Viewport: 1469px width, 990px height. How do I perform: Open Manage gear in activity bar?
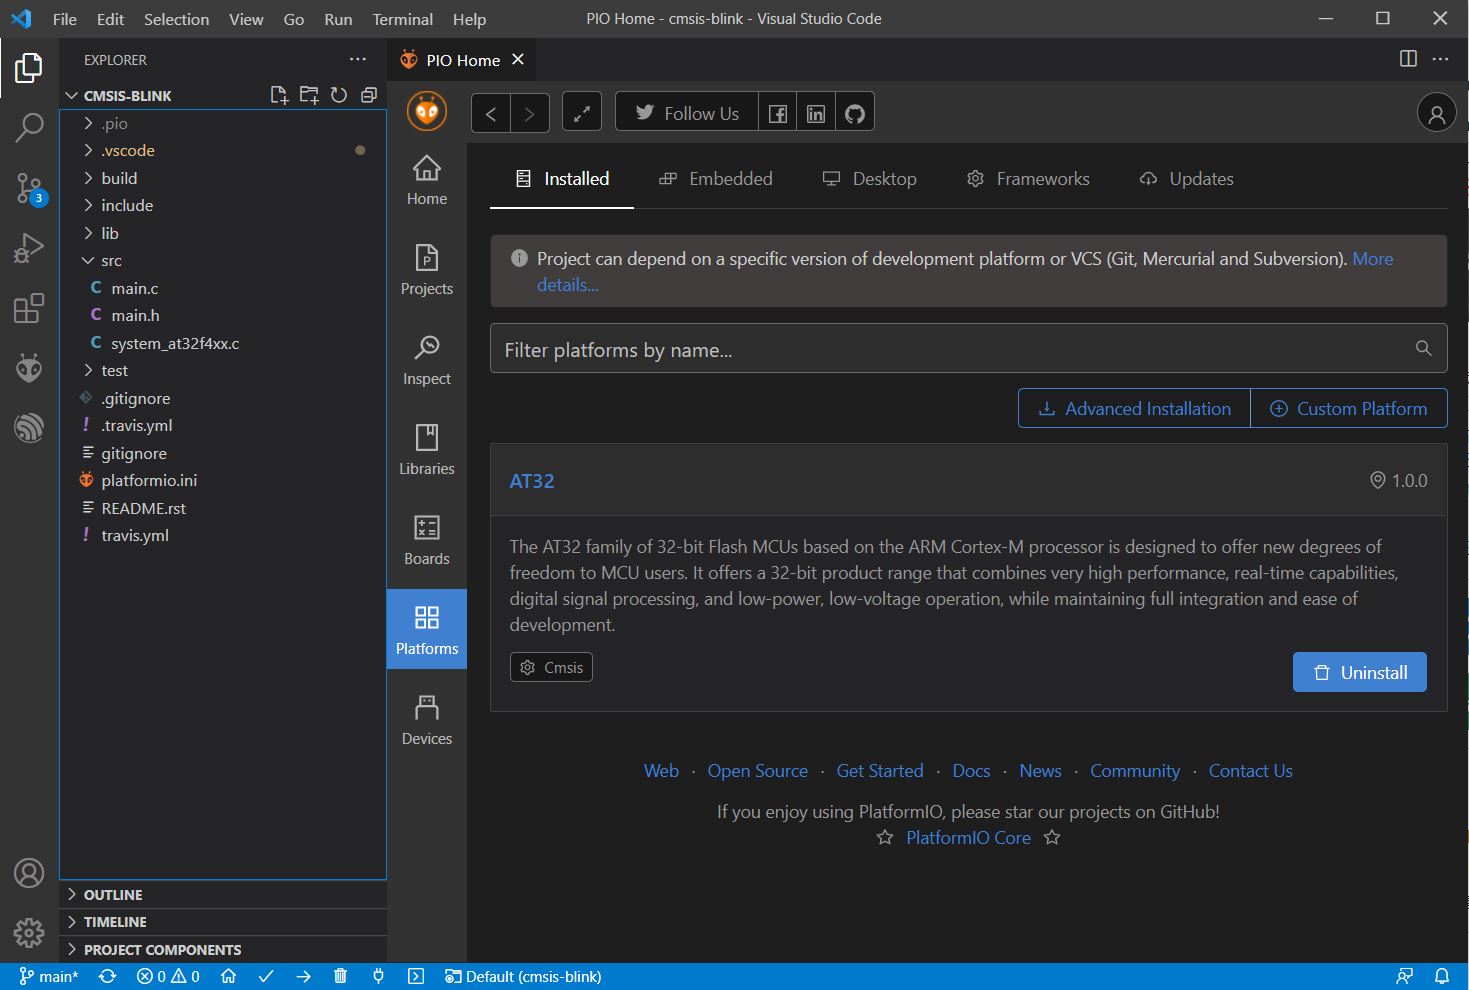coord(29,933)
